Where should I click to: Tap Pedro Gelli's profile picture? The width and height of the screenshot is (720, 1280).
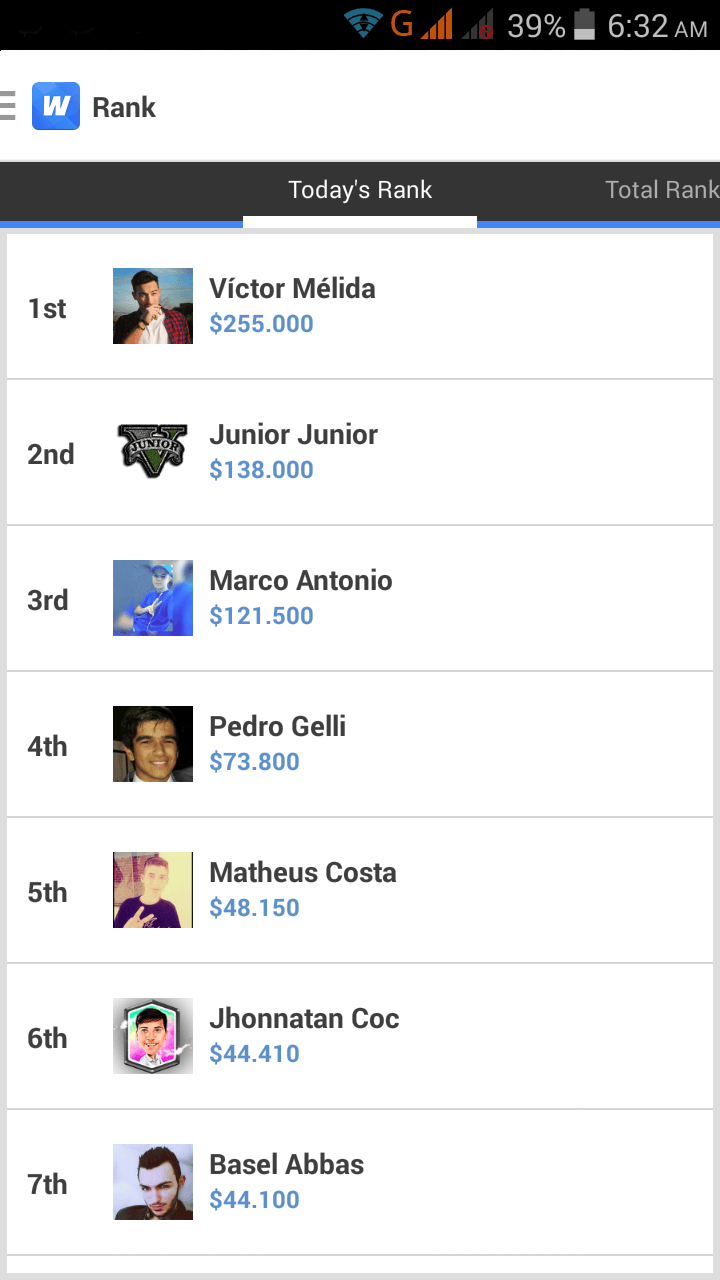[x=153, y=744]
